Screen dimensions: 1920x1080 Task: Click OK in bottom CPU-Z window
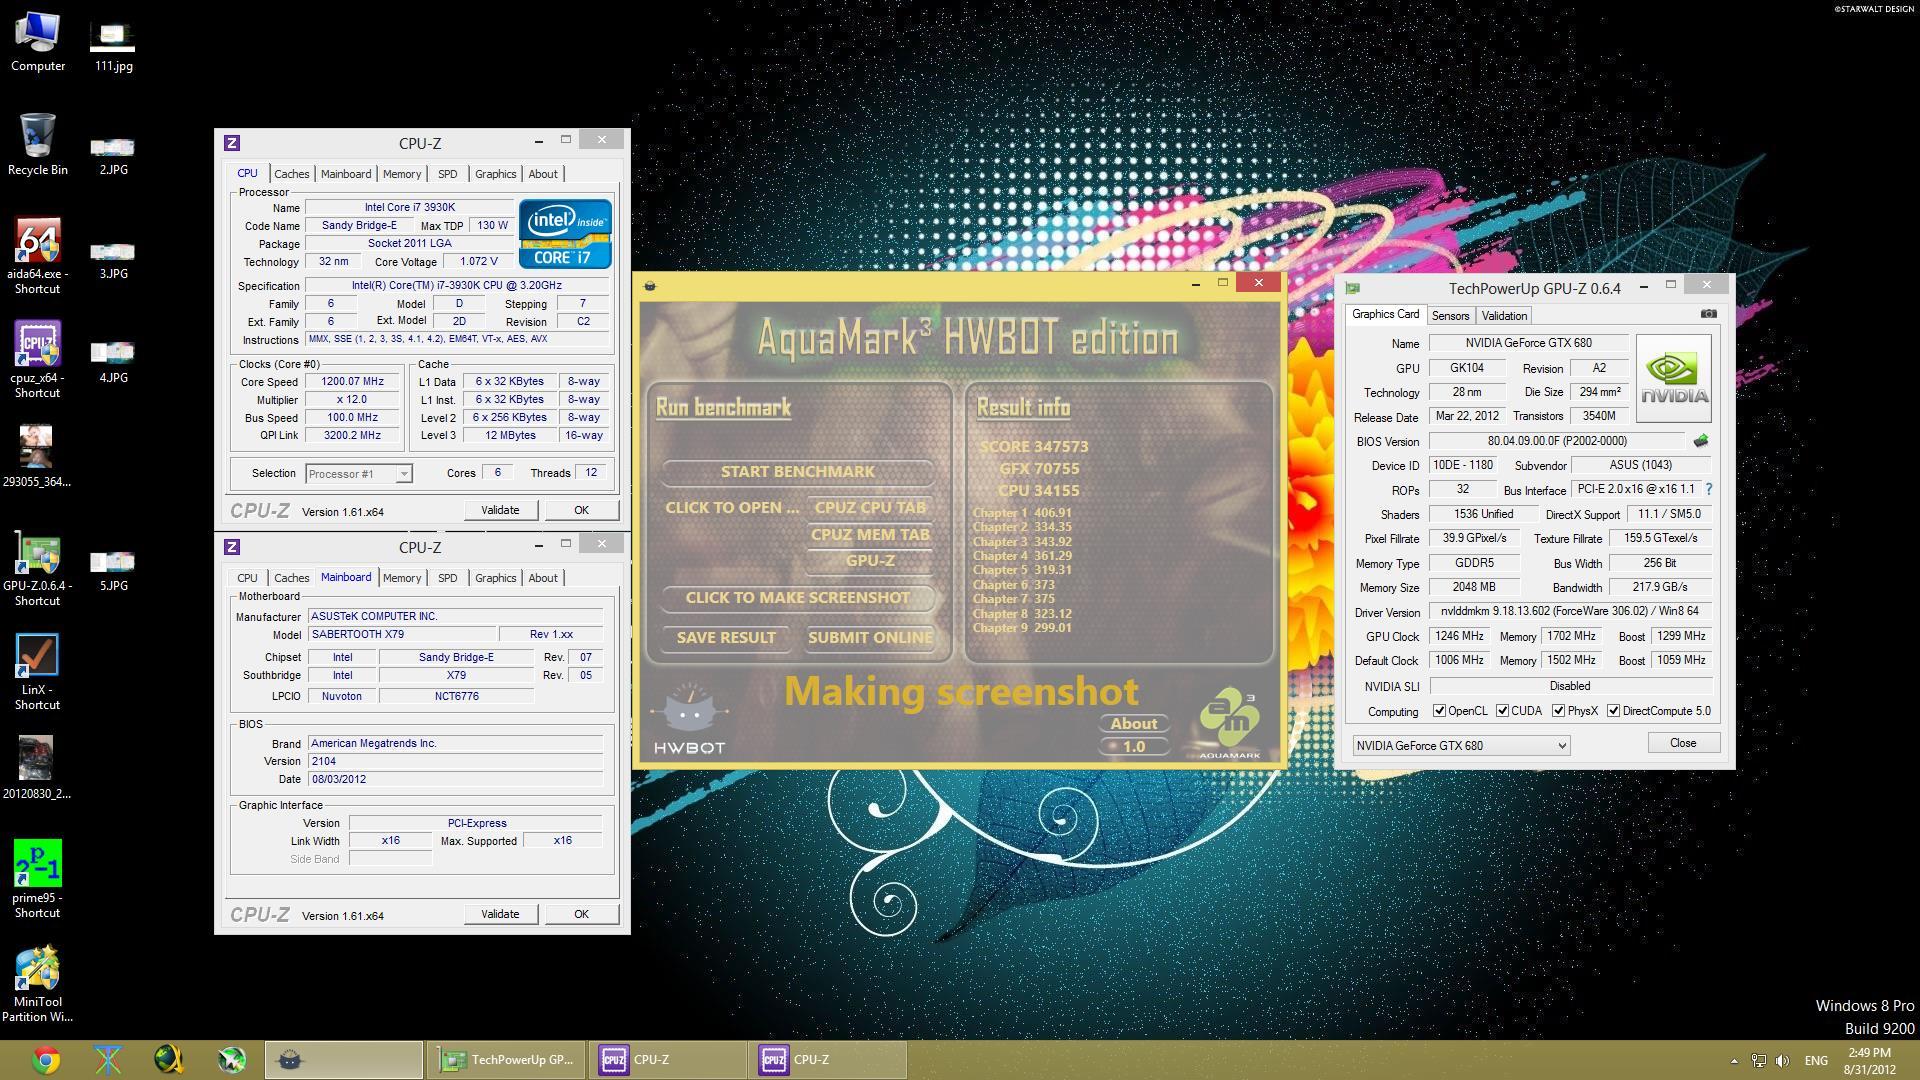coord(581,914)
